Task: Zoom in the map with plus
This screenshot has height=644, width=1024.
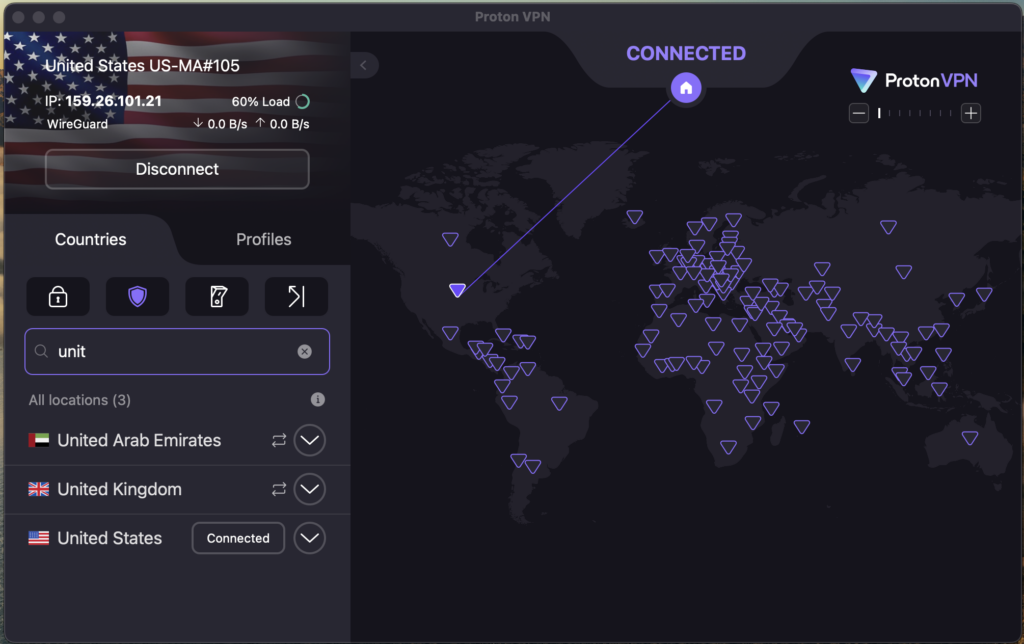Action: coord(971,114)
